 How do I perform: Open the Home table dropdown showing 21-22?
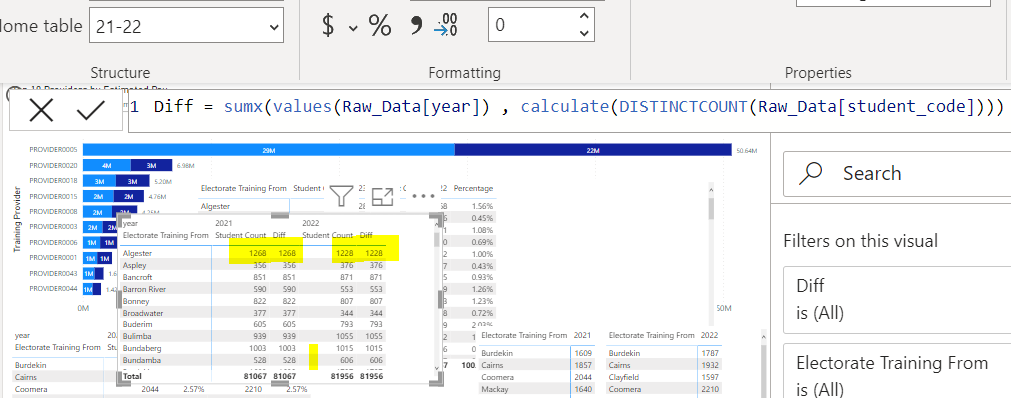pyautogui.click(x=186, y=26)
